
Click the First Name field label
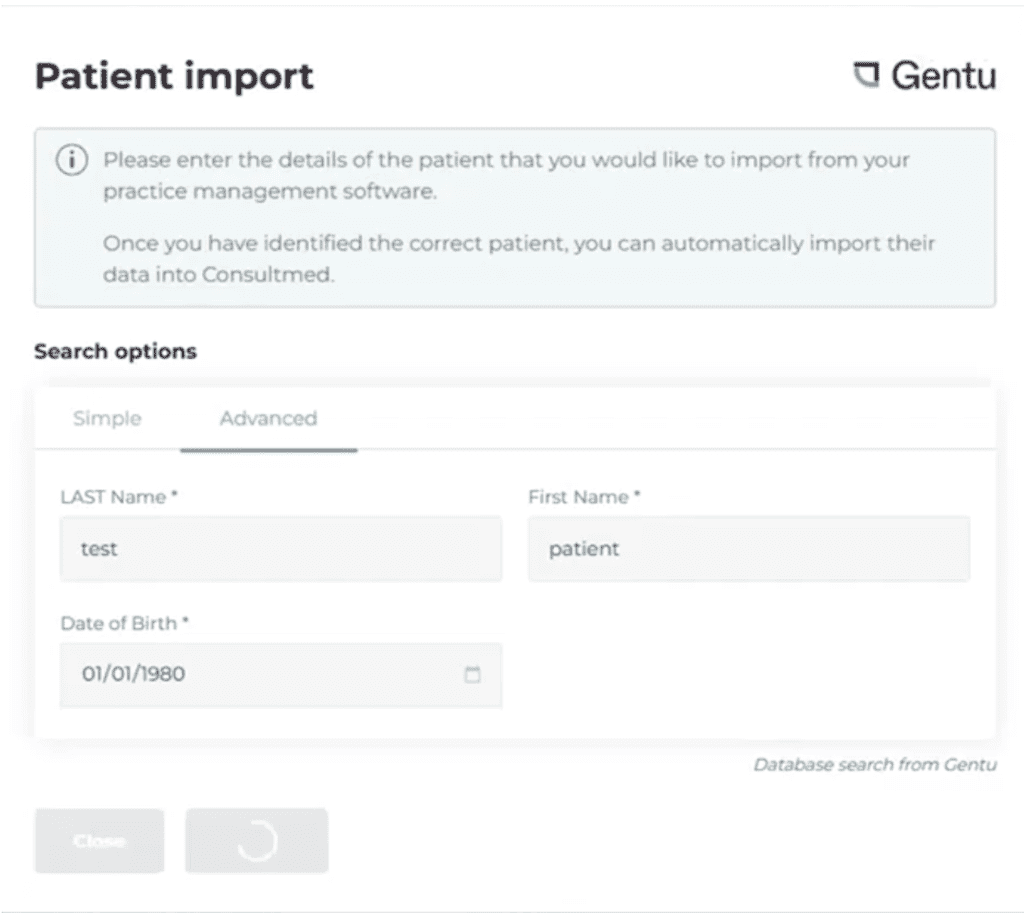click(x=584, y=497)
